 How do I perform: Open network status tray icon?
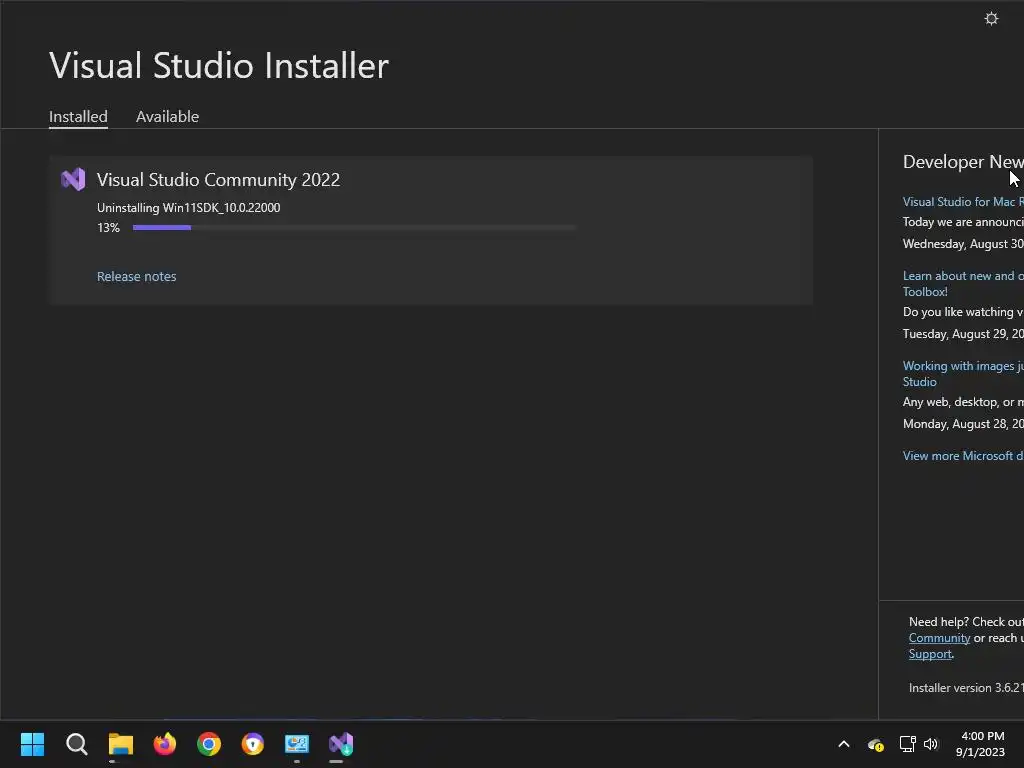[907, 744]
